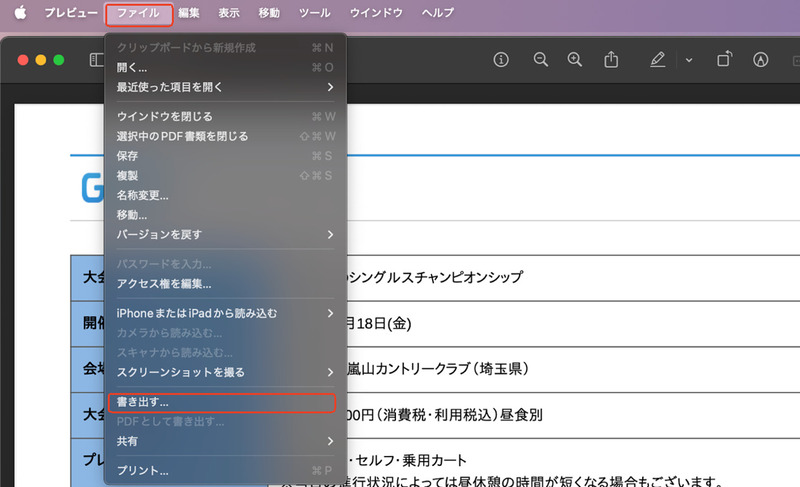The image size is (800, 487).
Task: Select 名称変更... in the menu
Action: 142,195
